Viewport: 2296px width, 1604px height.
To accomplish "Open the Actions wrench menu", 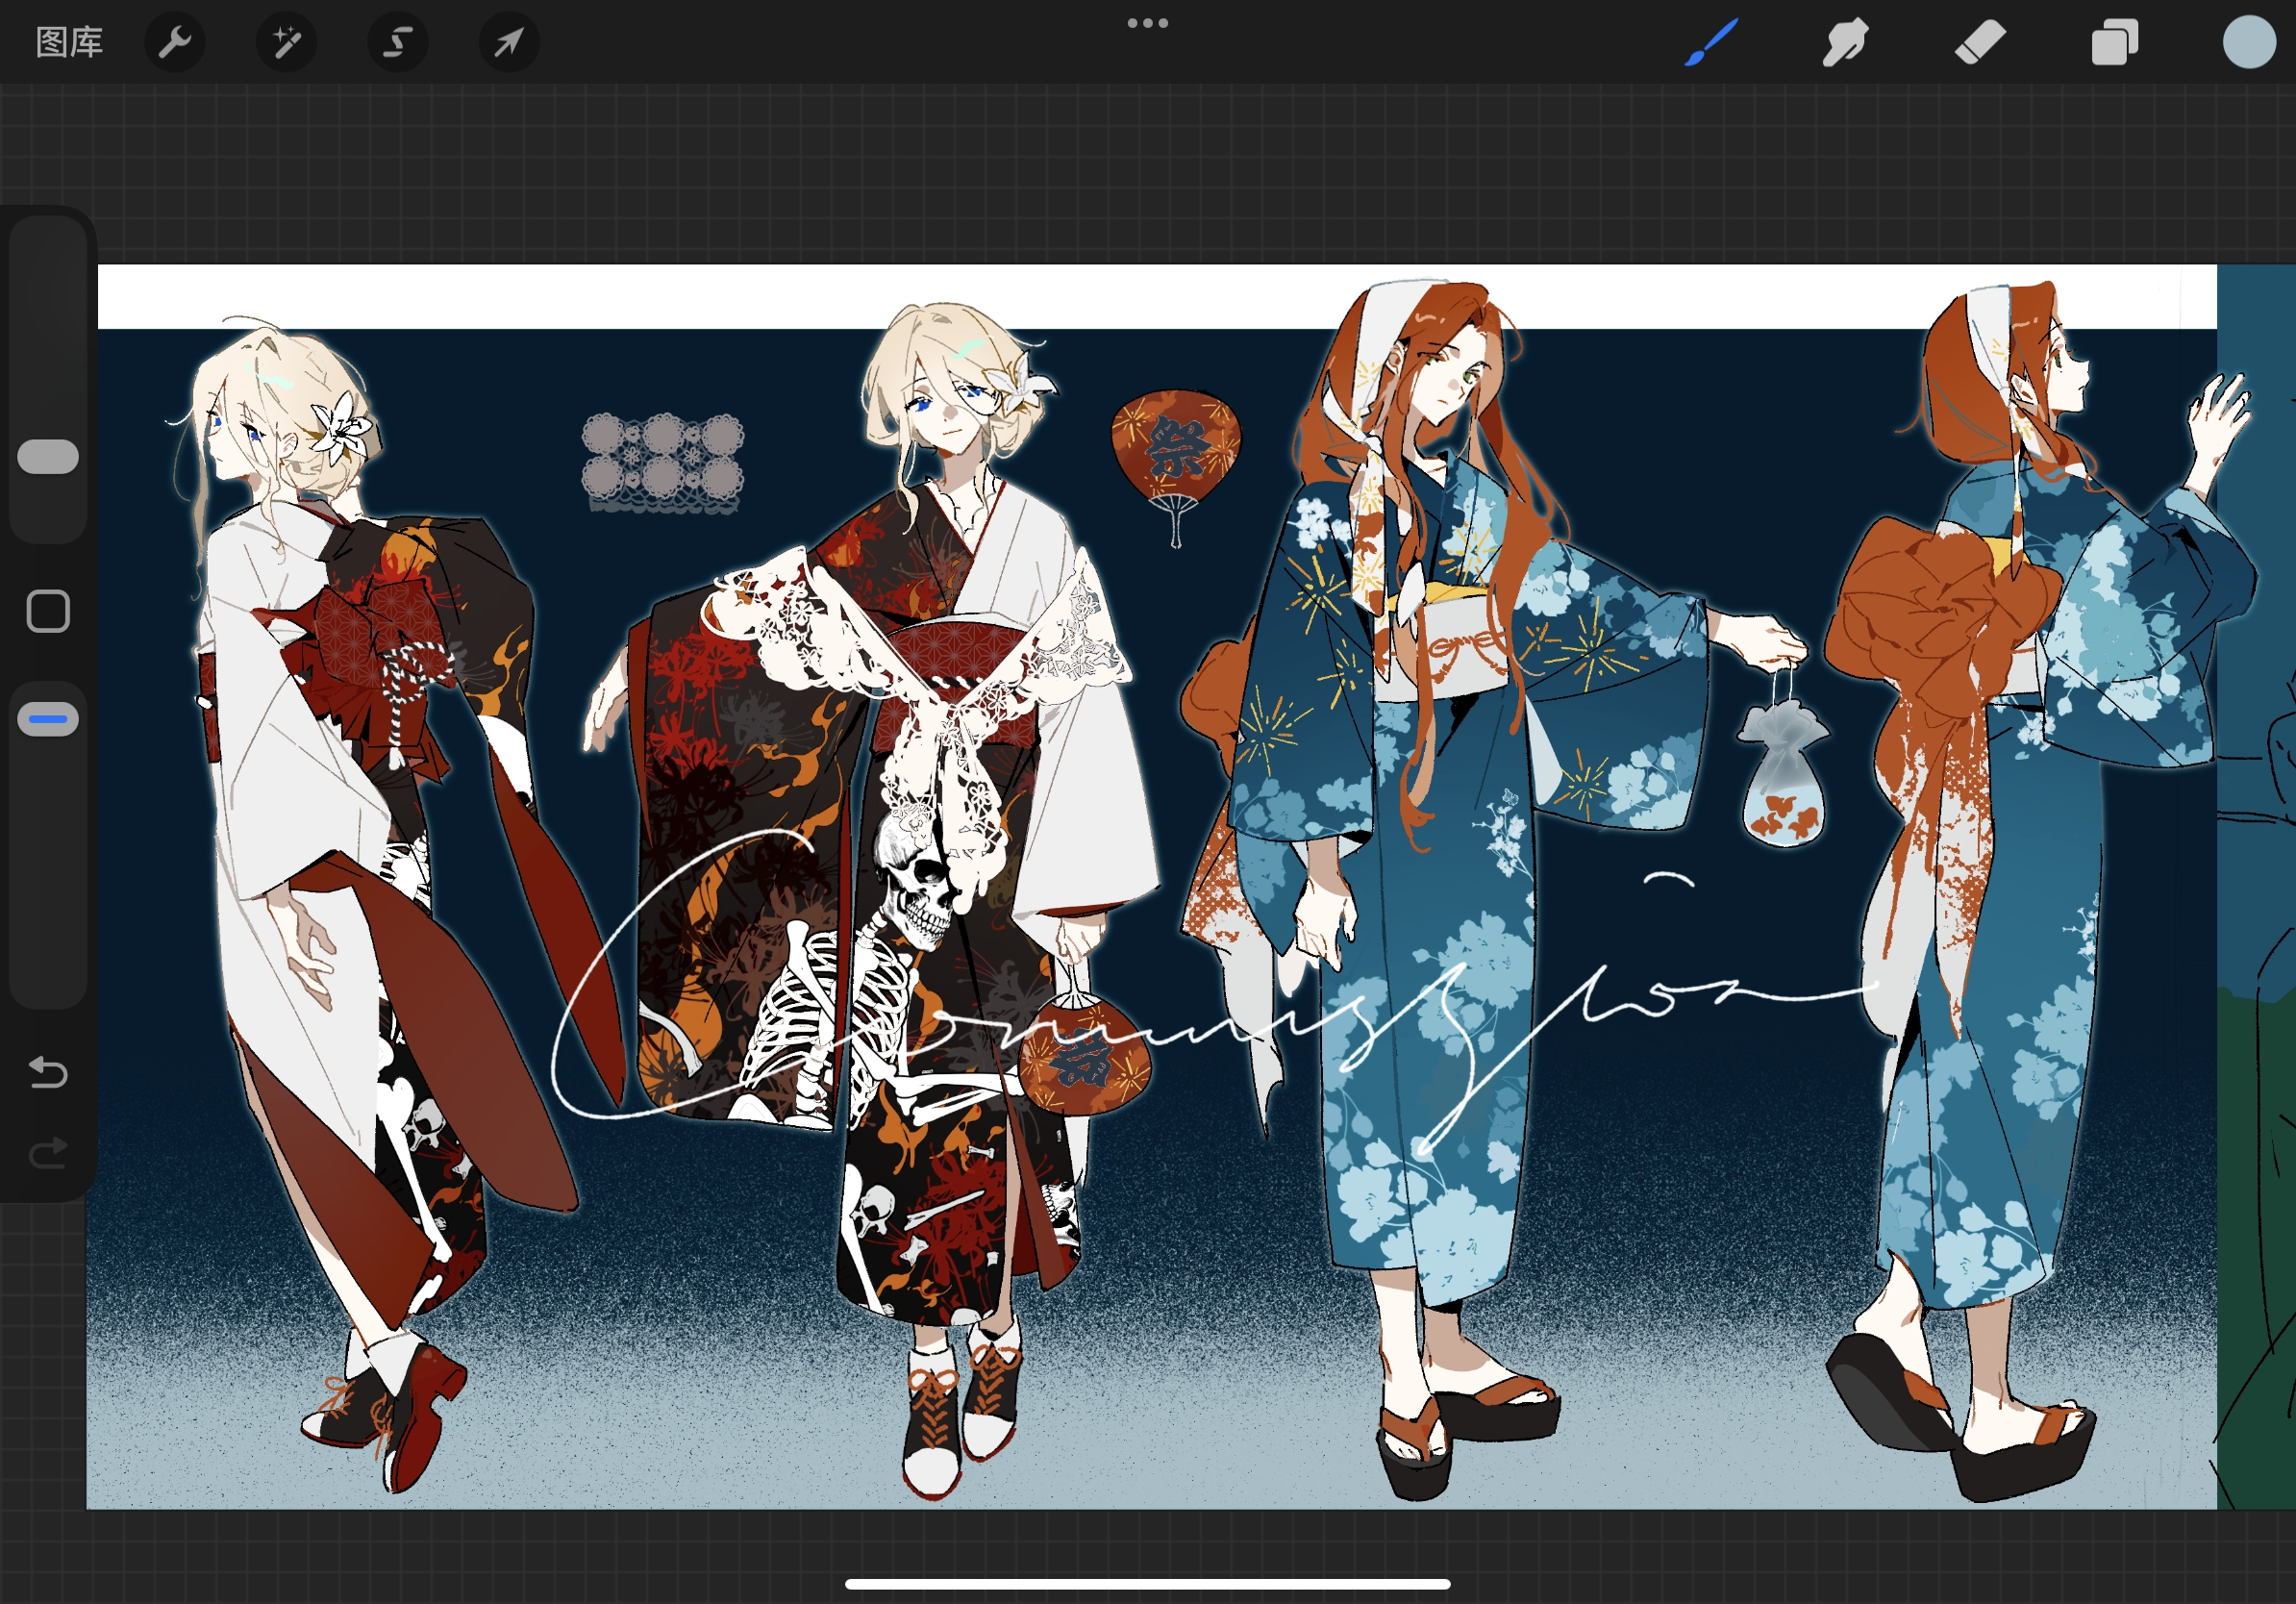I will (x=175, y=42).
